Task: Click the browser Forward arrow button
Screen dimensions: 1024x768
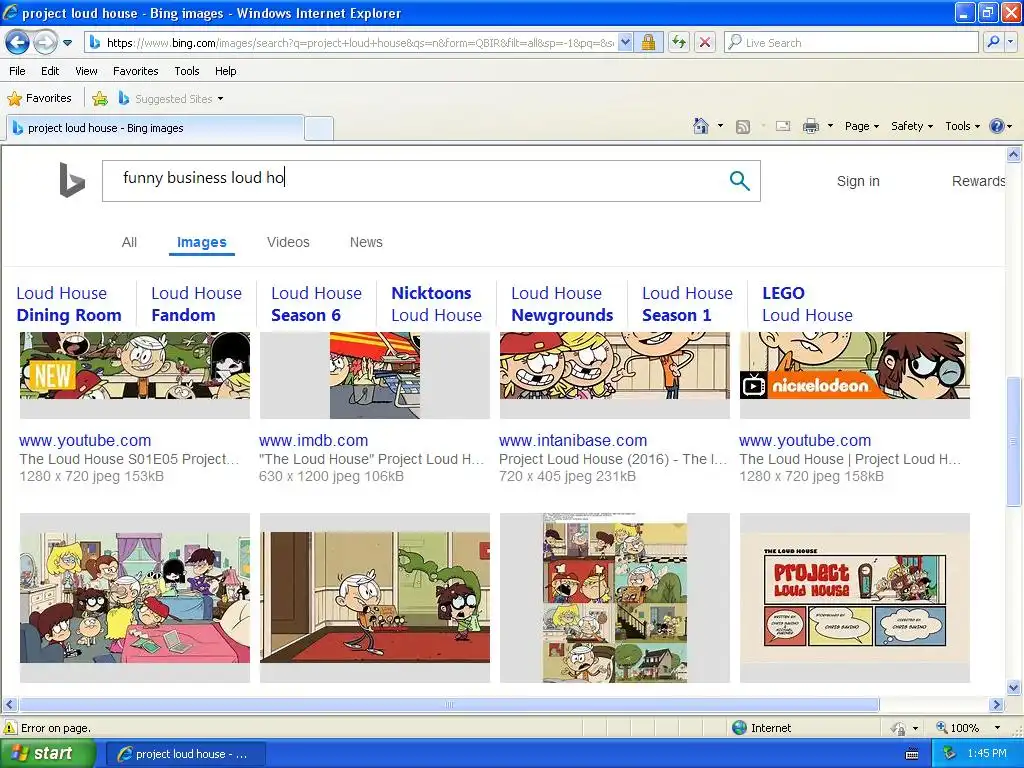Action: coord(45,43)
